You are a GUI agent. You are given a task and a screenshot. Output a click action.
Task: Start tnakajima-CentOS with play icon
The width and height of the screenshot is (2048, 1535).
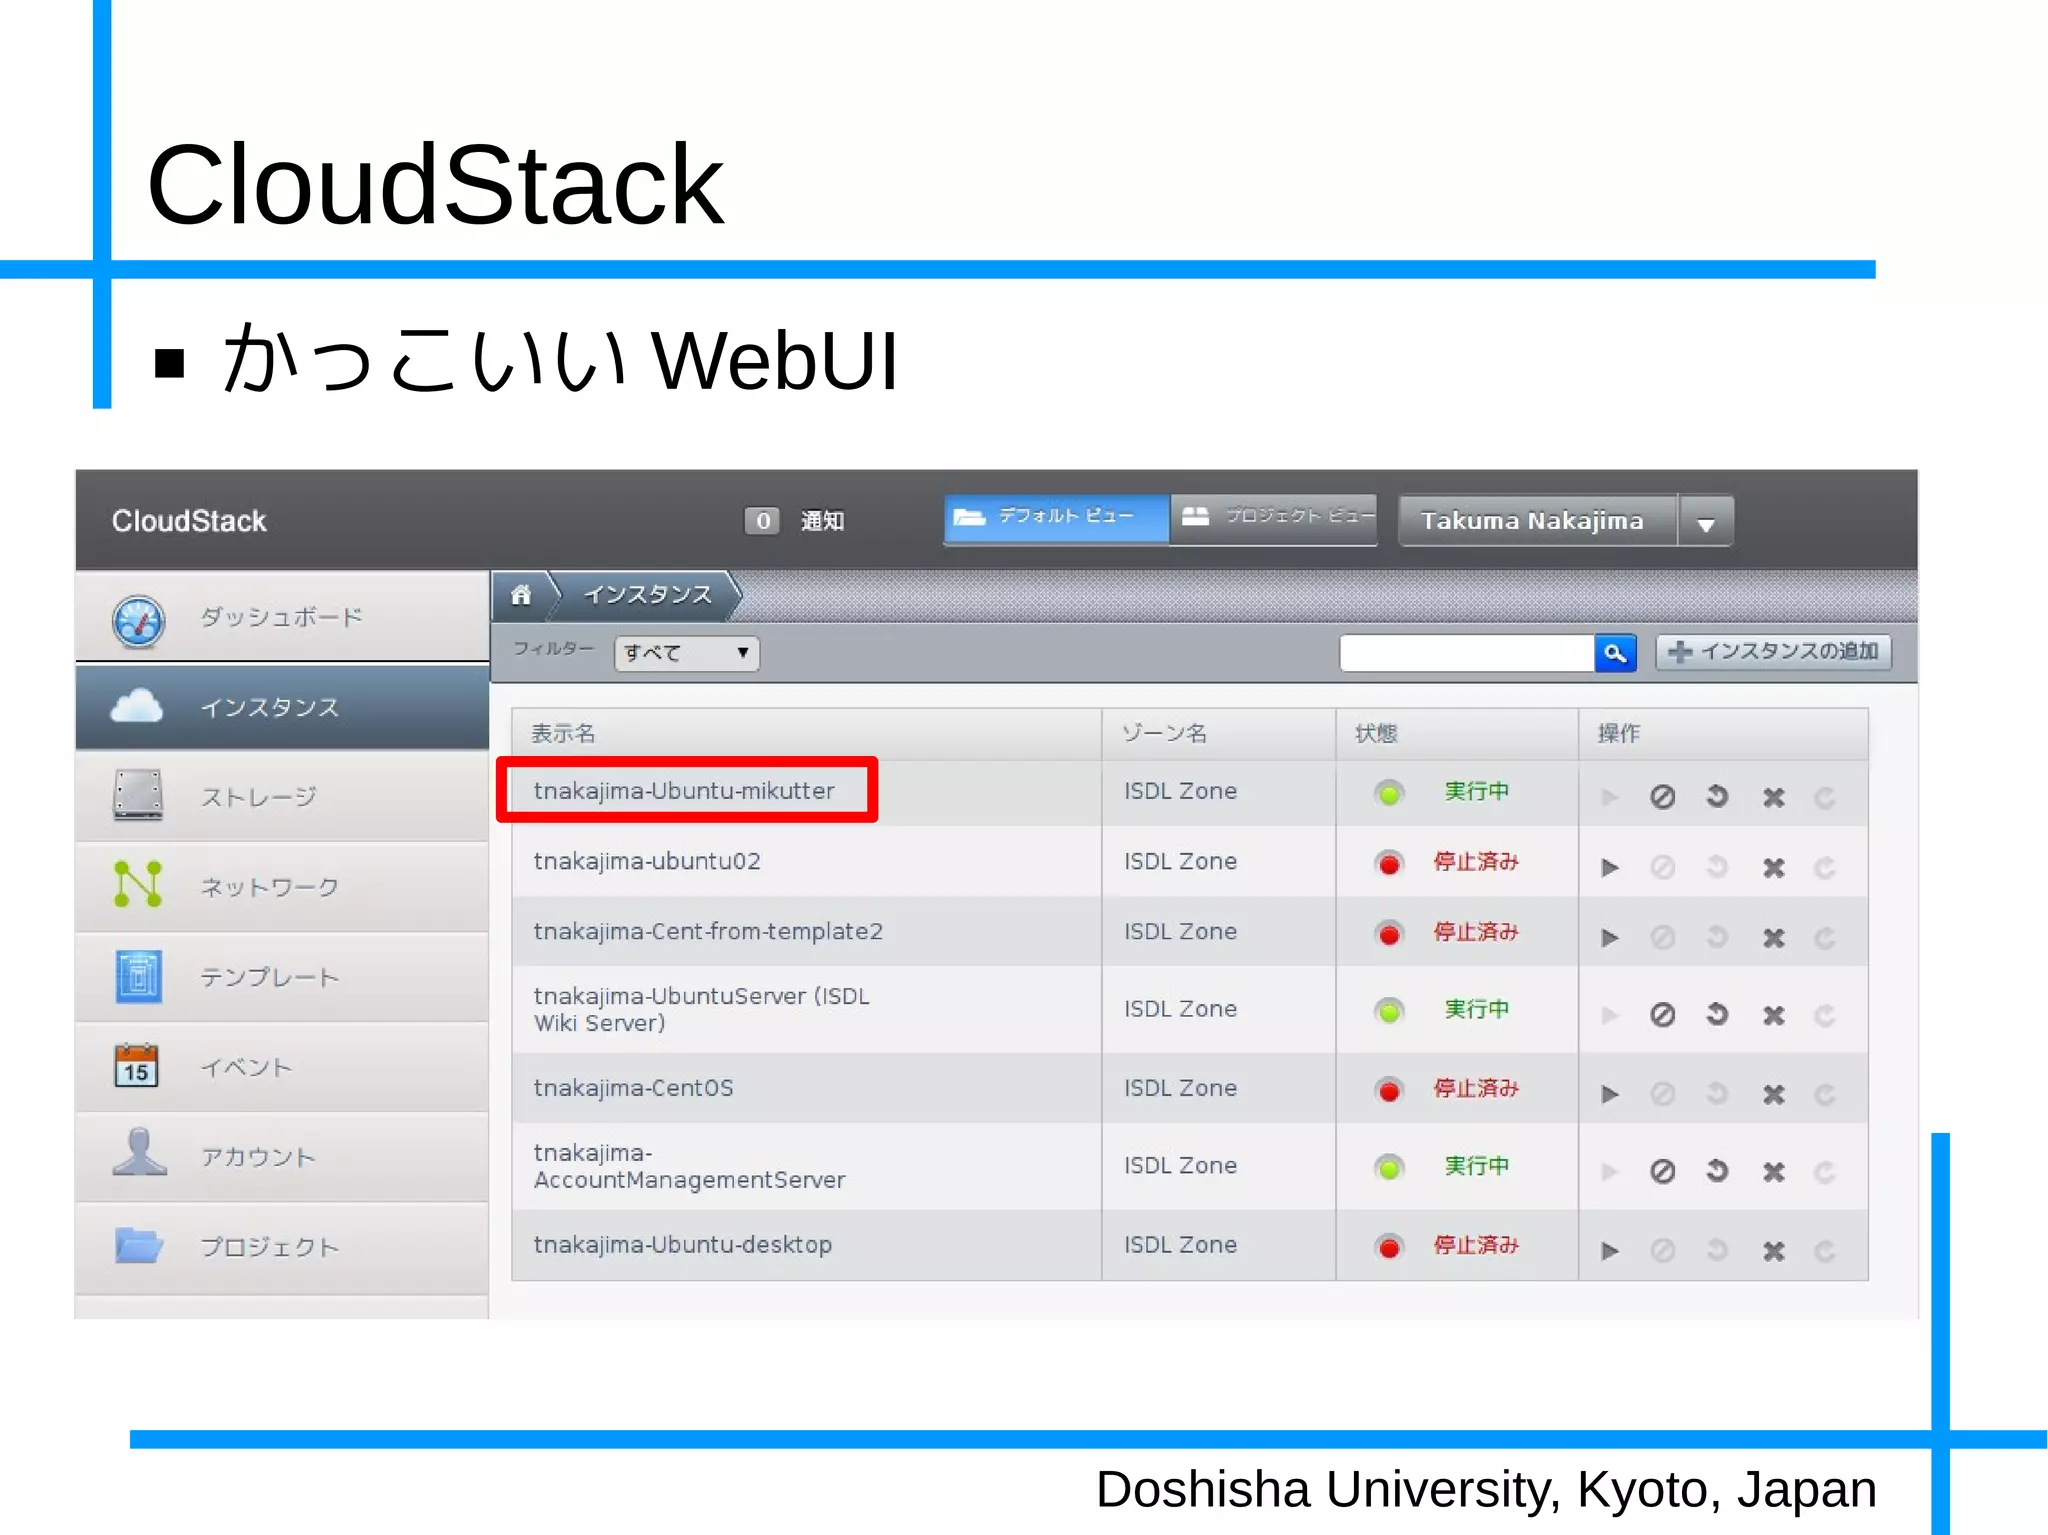[x=1609, y=1094]
